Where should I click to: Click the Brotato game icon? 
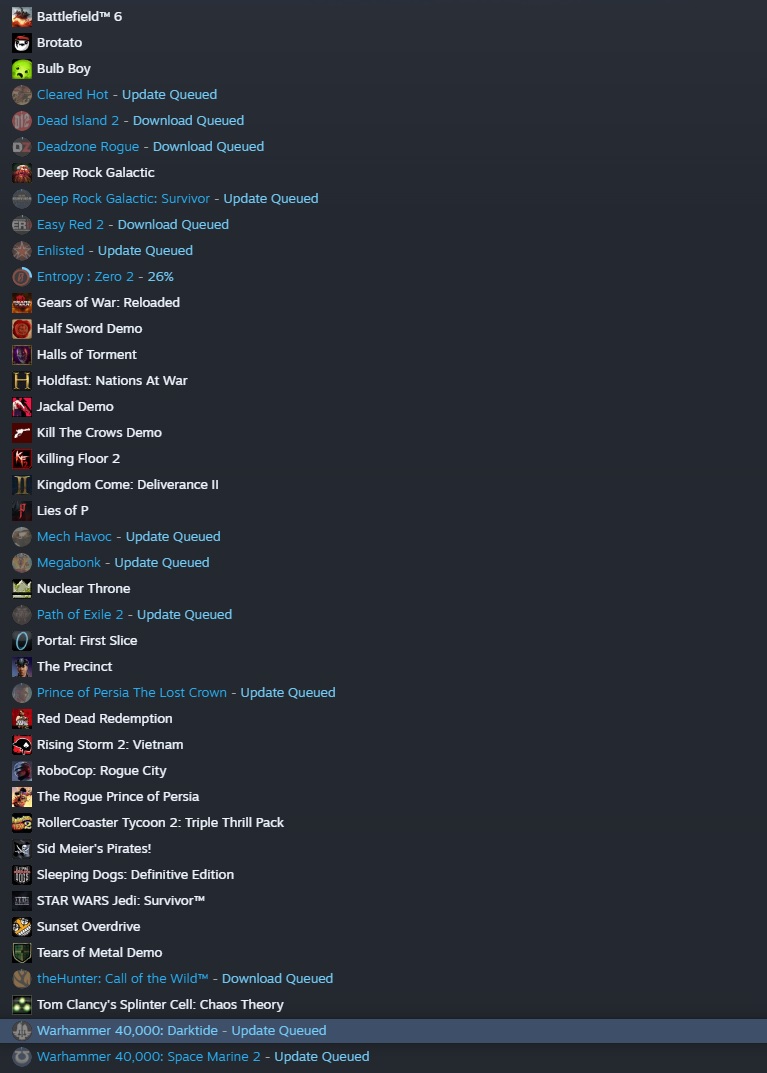(22, 42)
